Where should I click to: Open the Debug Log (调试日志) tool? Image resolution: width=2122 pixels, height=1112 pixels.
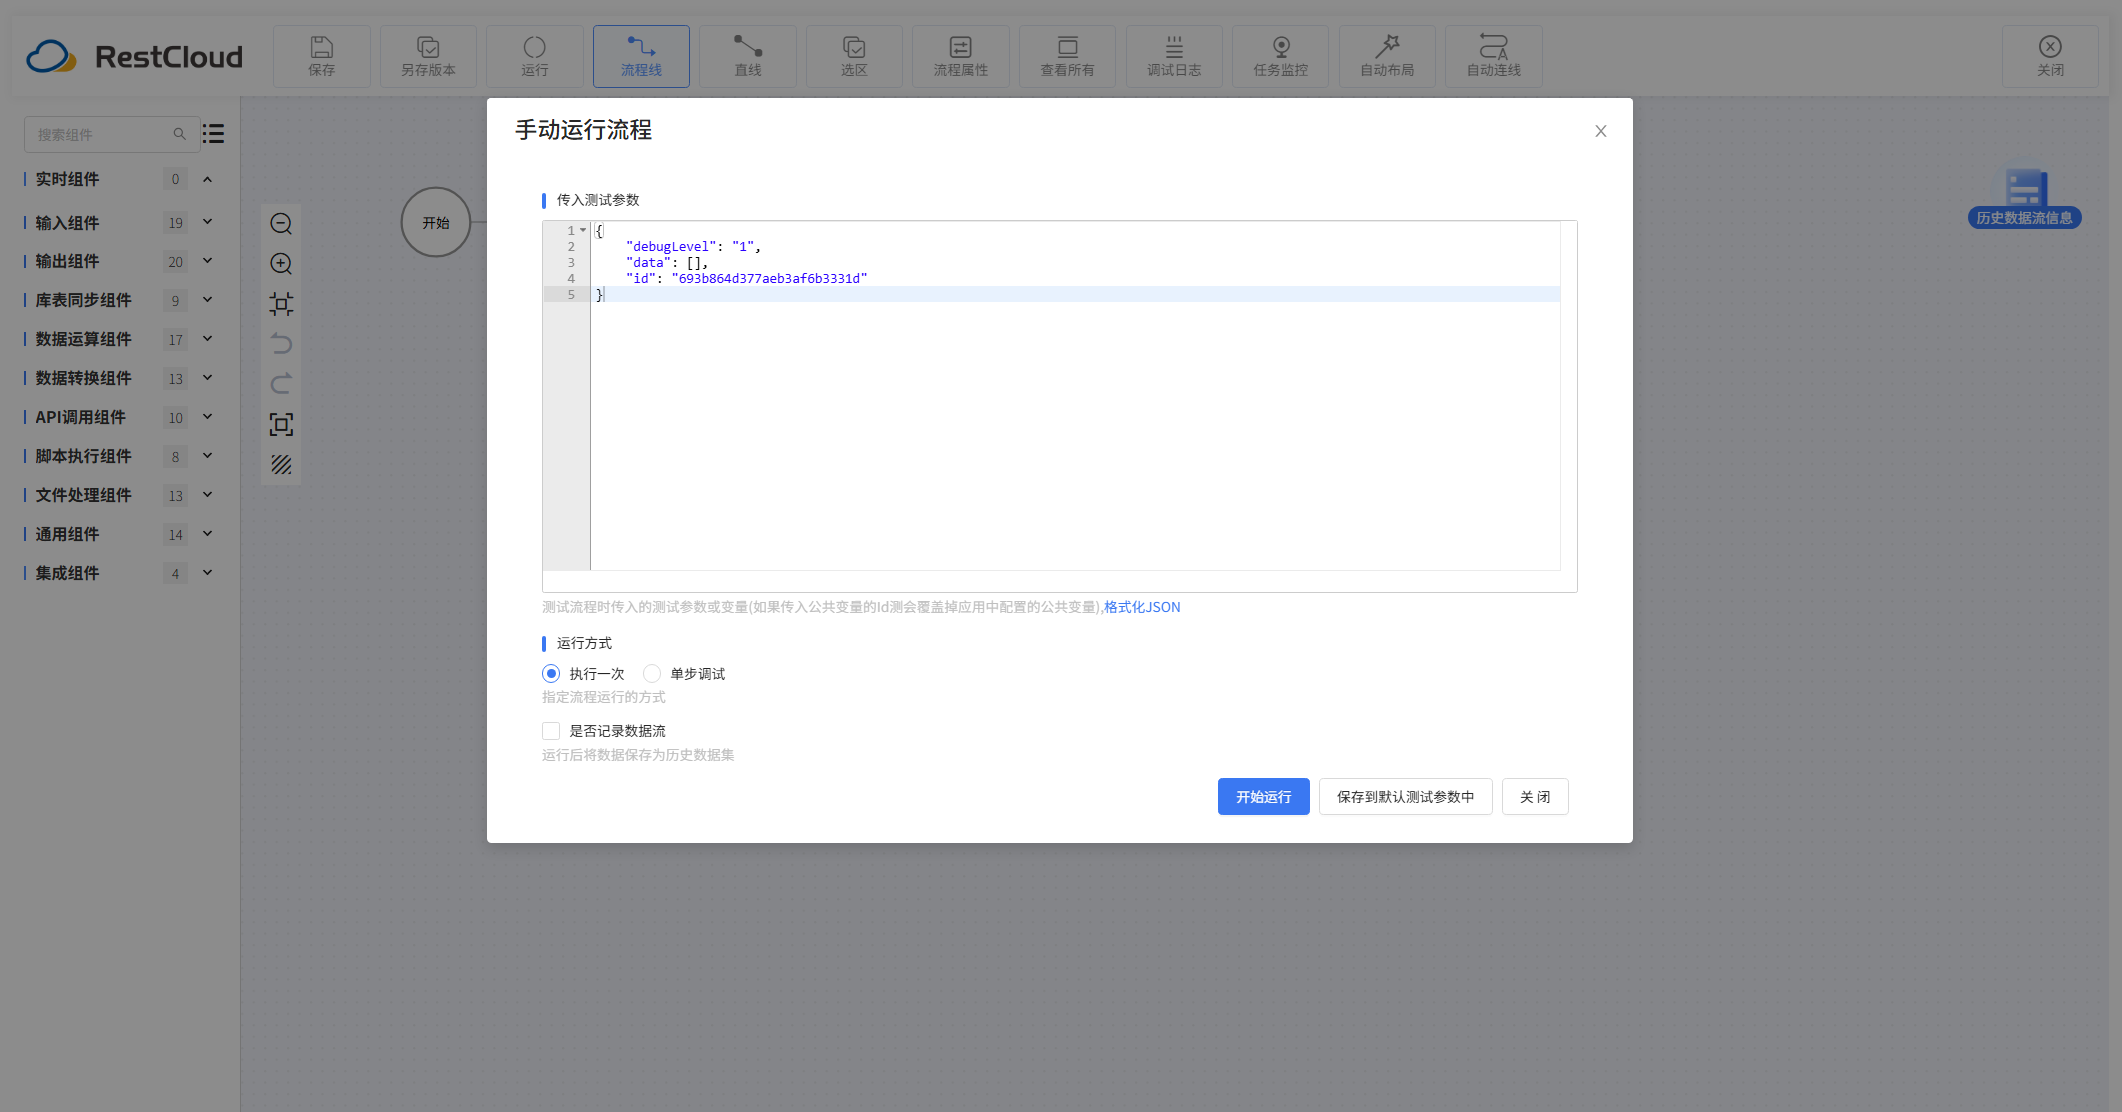1173,56
